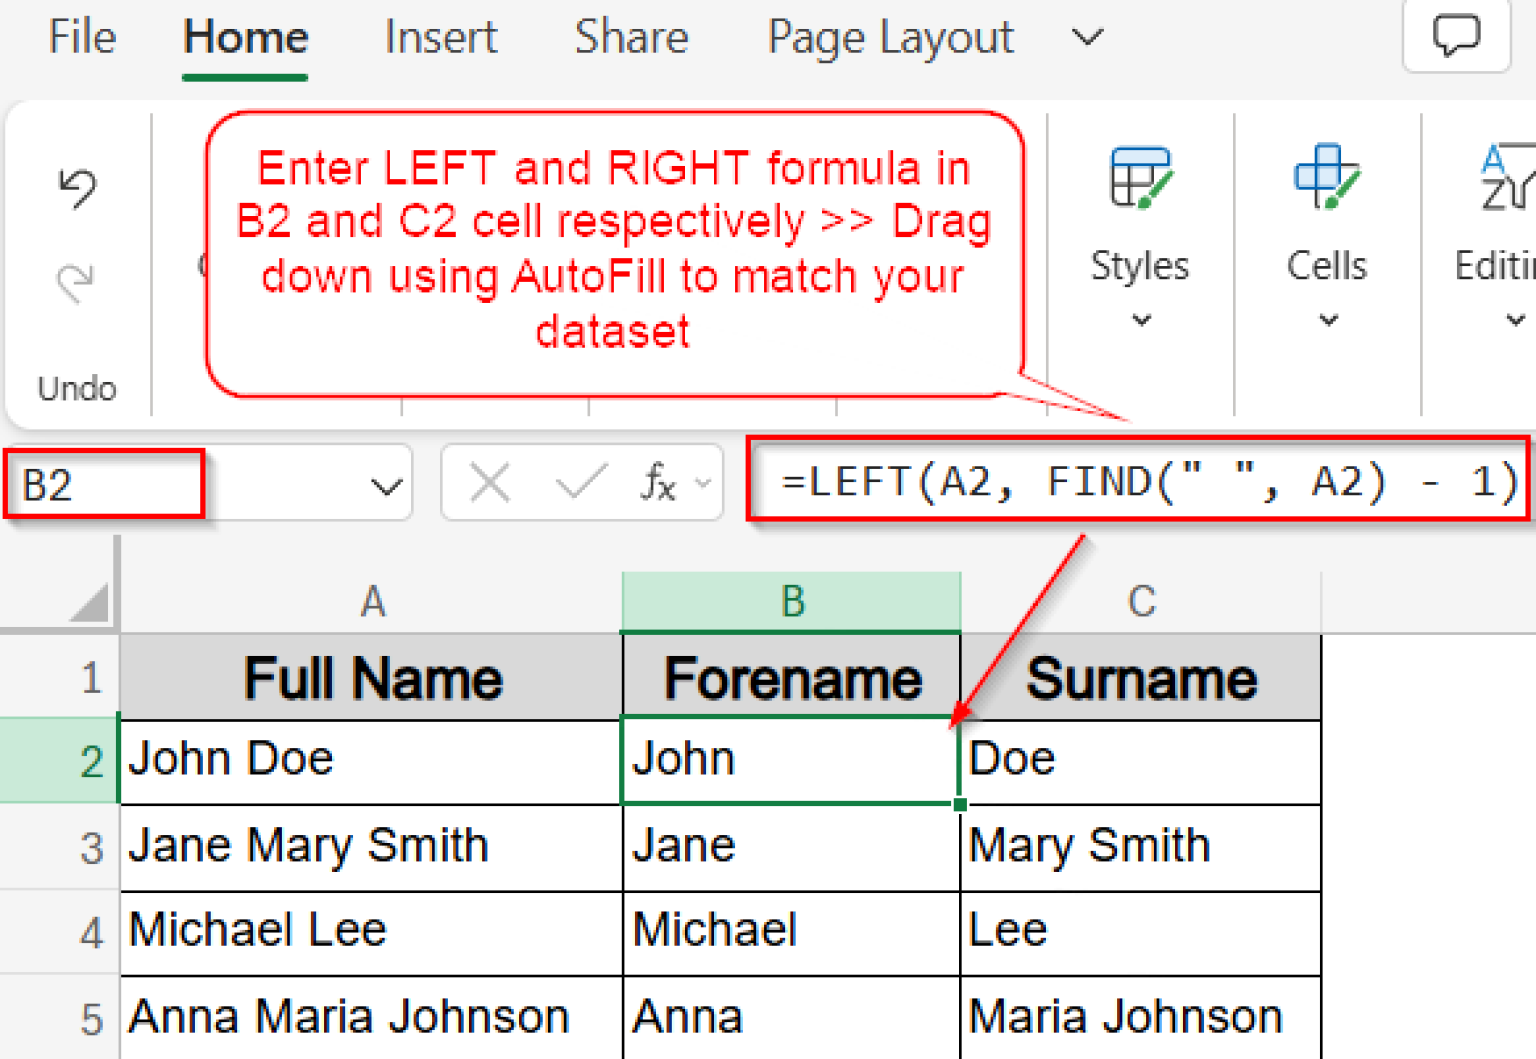Image resolution: width=1536 pixels, height=1059 pixels.
Task: Select the Home ribbon tab
Action: click(x=244, y=37)
